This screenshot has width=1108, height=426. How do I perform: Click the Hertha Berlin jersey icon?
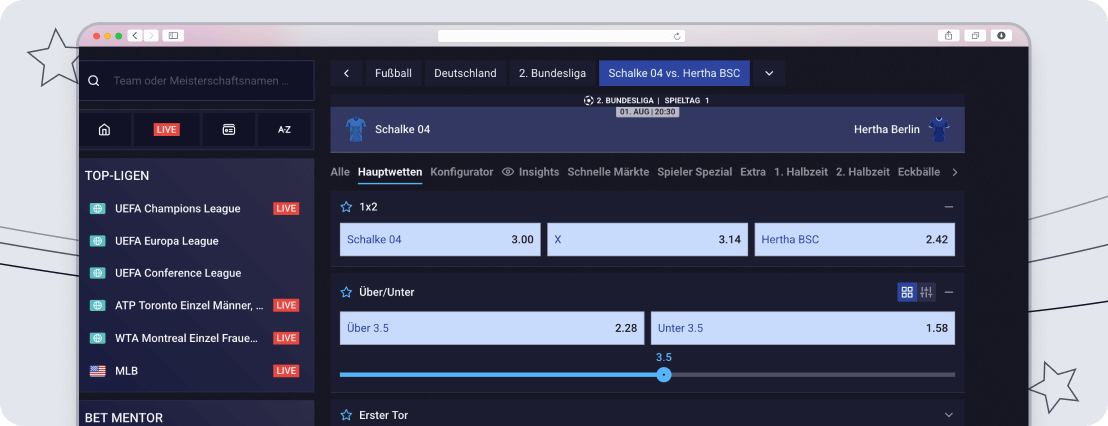pos(939,129)
